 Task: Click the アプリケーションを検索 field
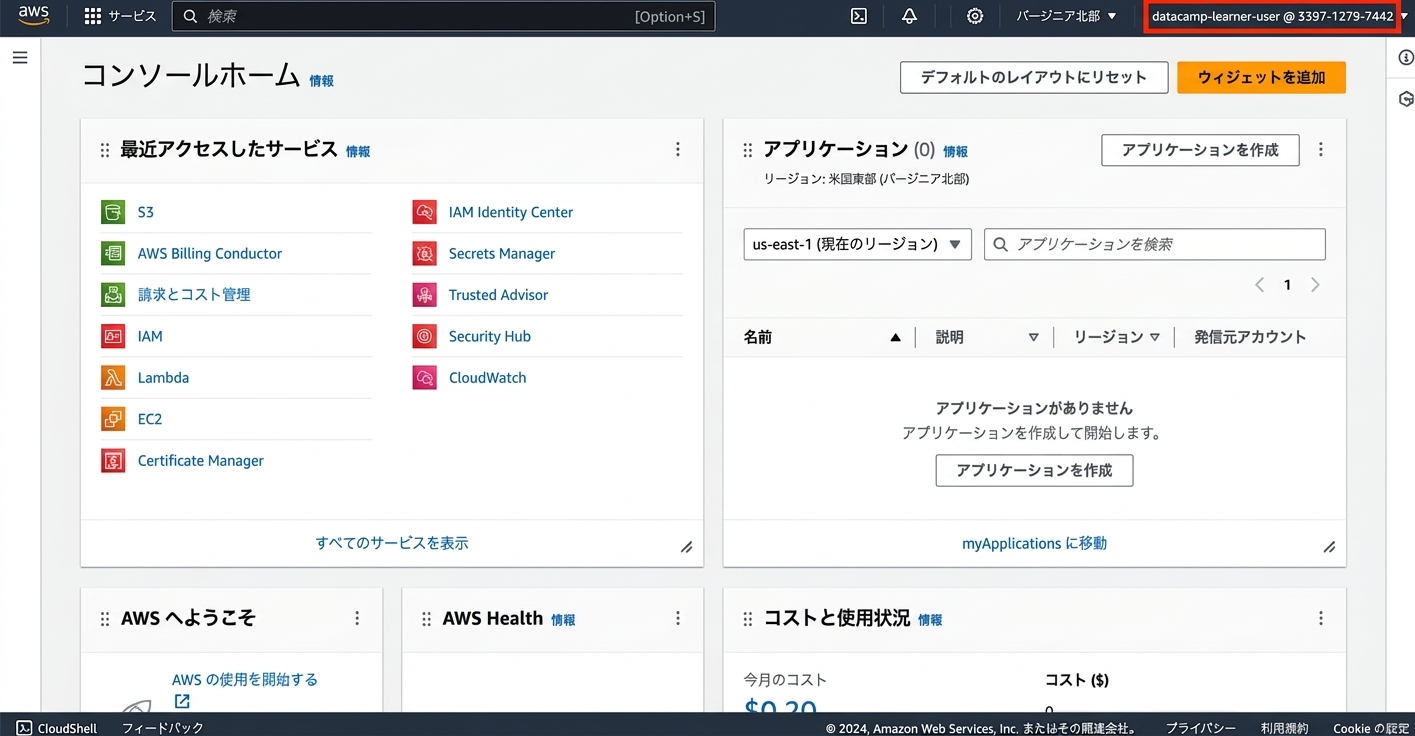[1155, 244]
